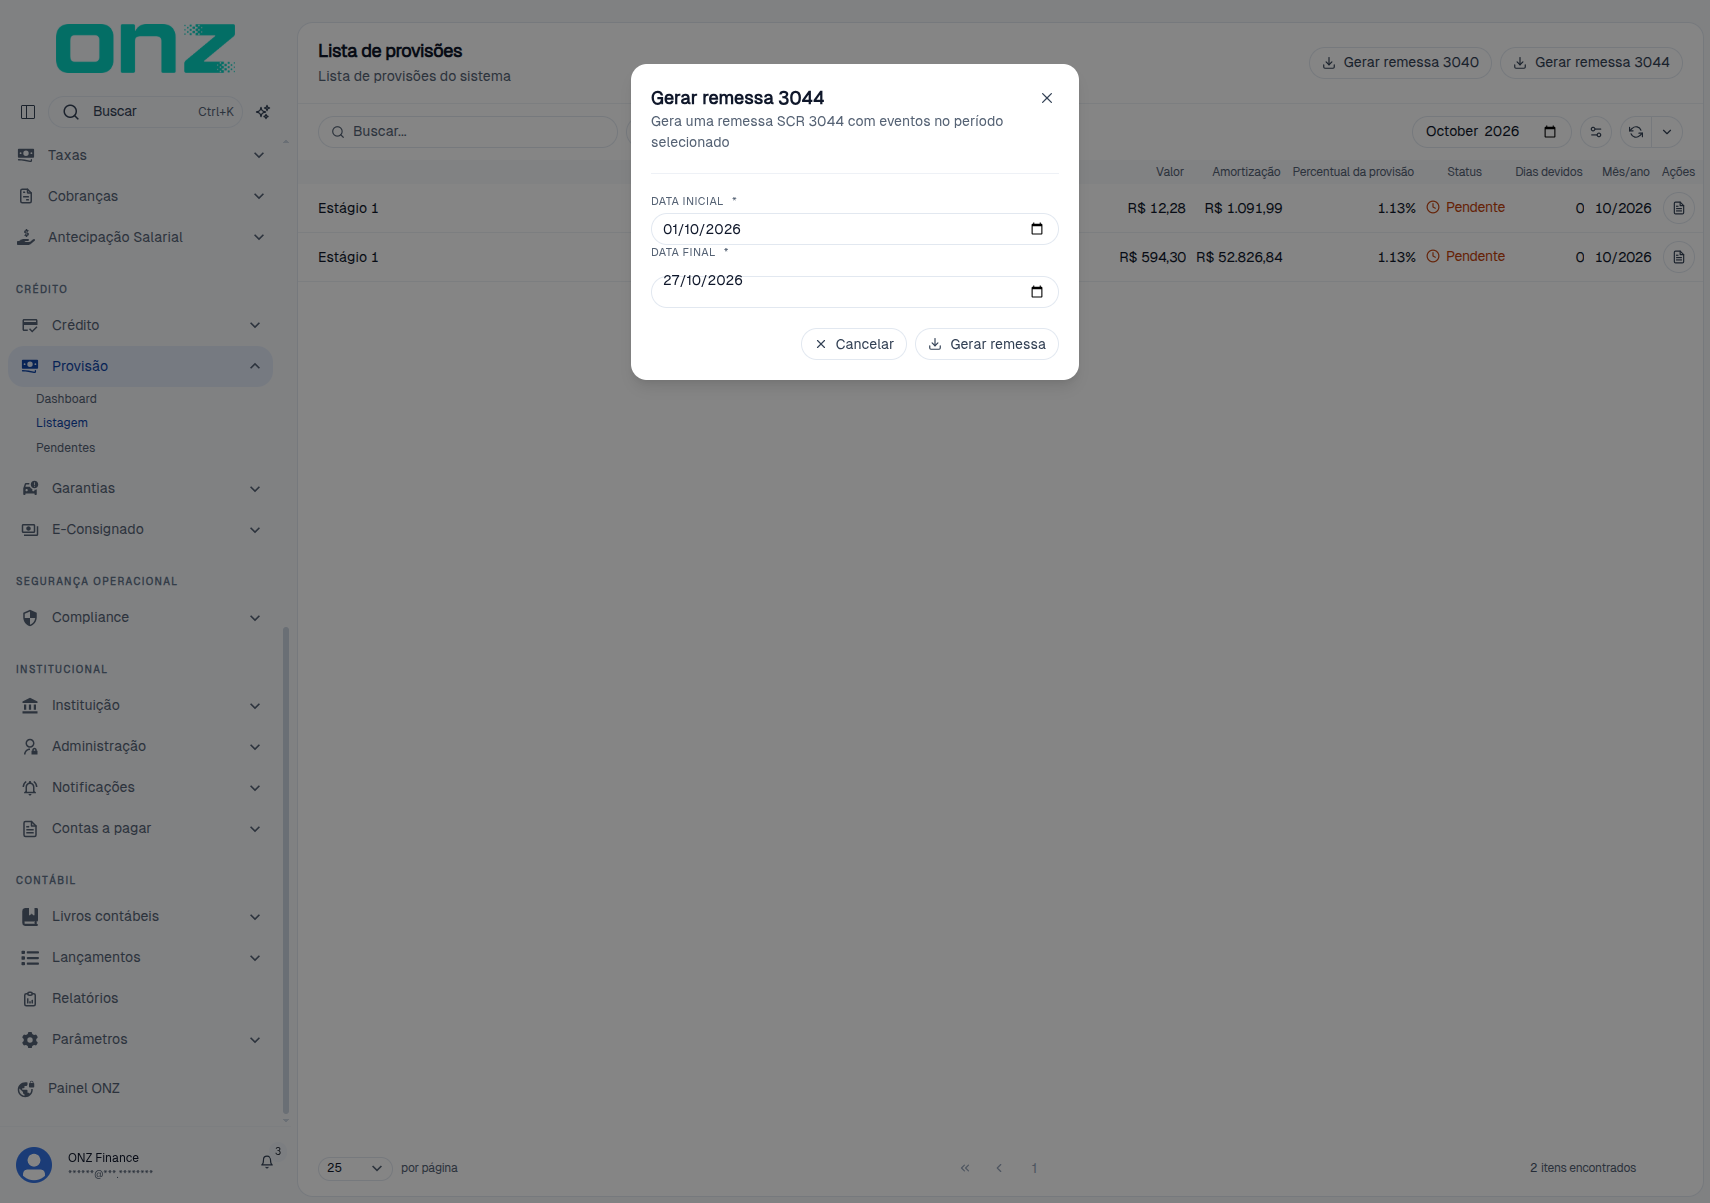This screenshot has height=1203, width=1710.
Task: Expand the Garantias menu
Action: click(x=141, y=488)
